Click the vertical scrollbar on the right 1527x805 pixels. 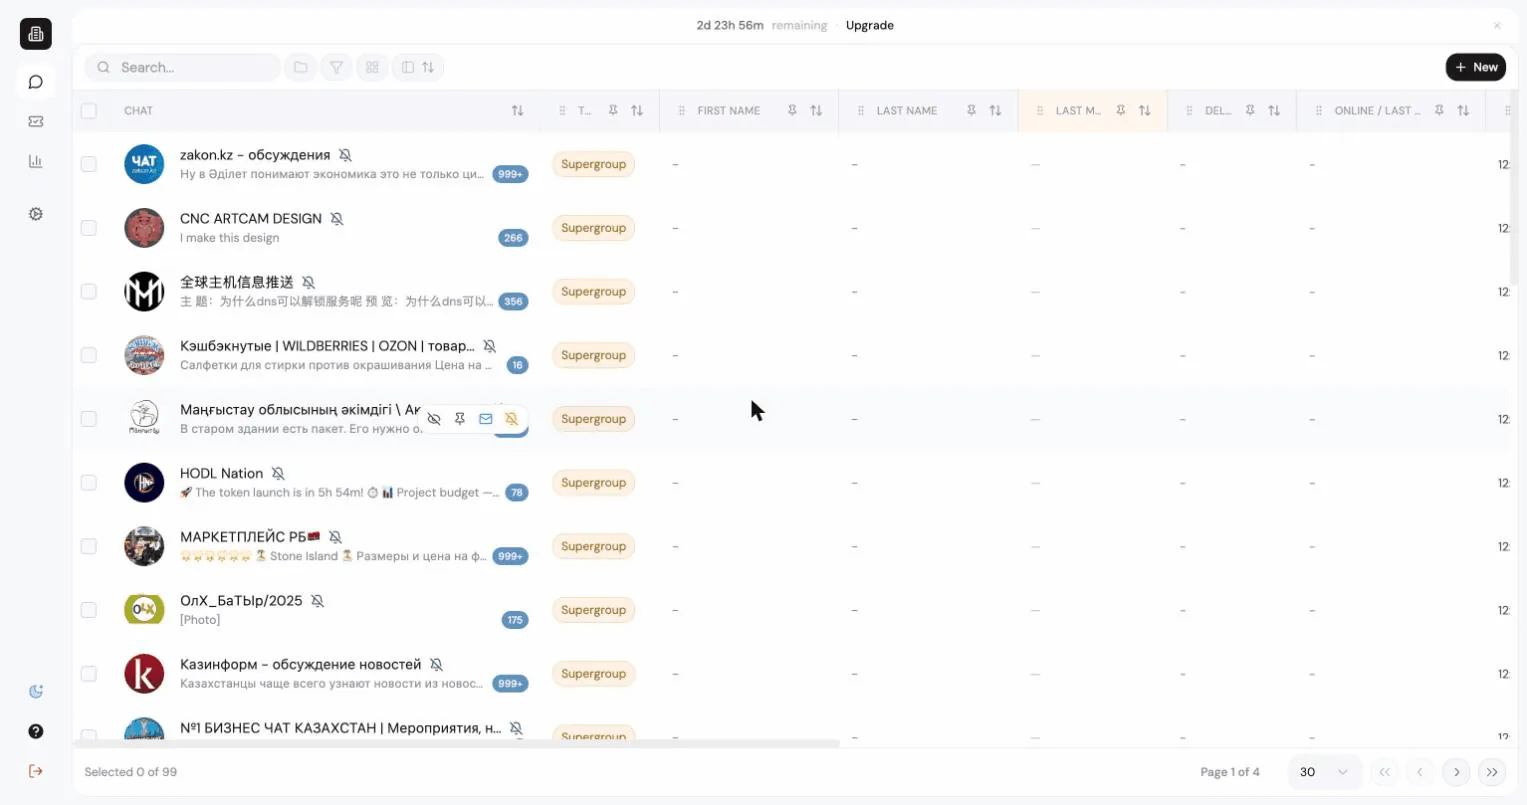(x=1514, y=190)
